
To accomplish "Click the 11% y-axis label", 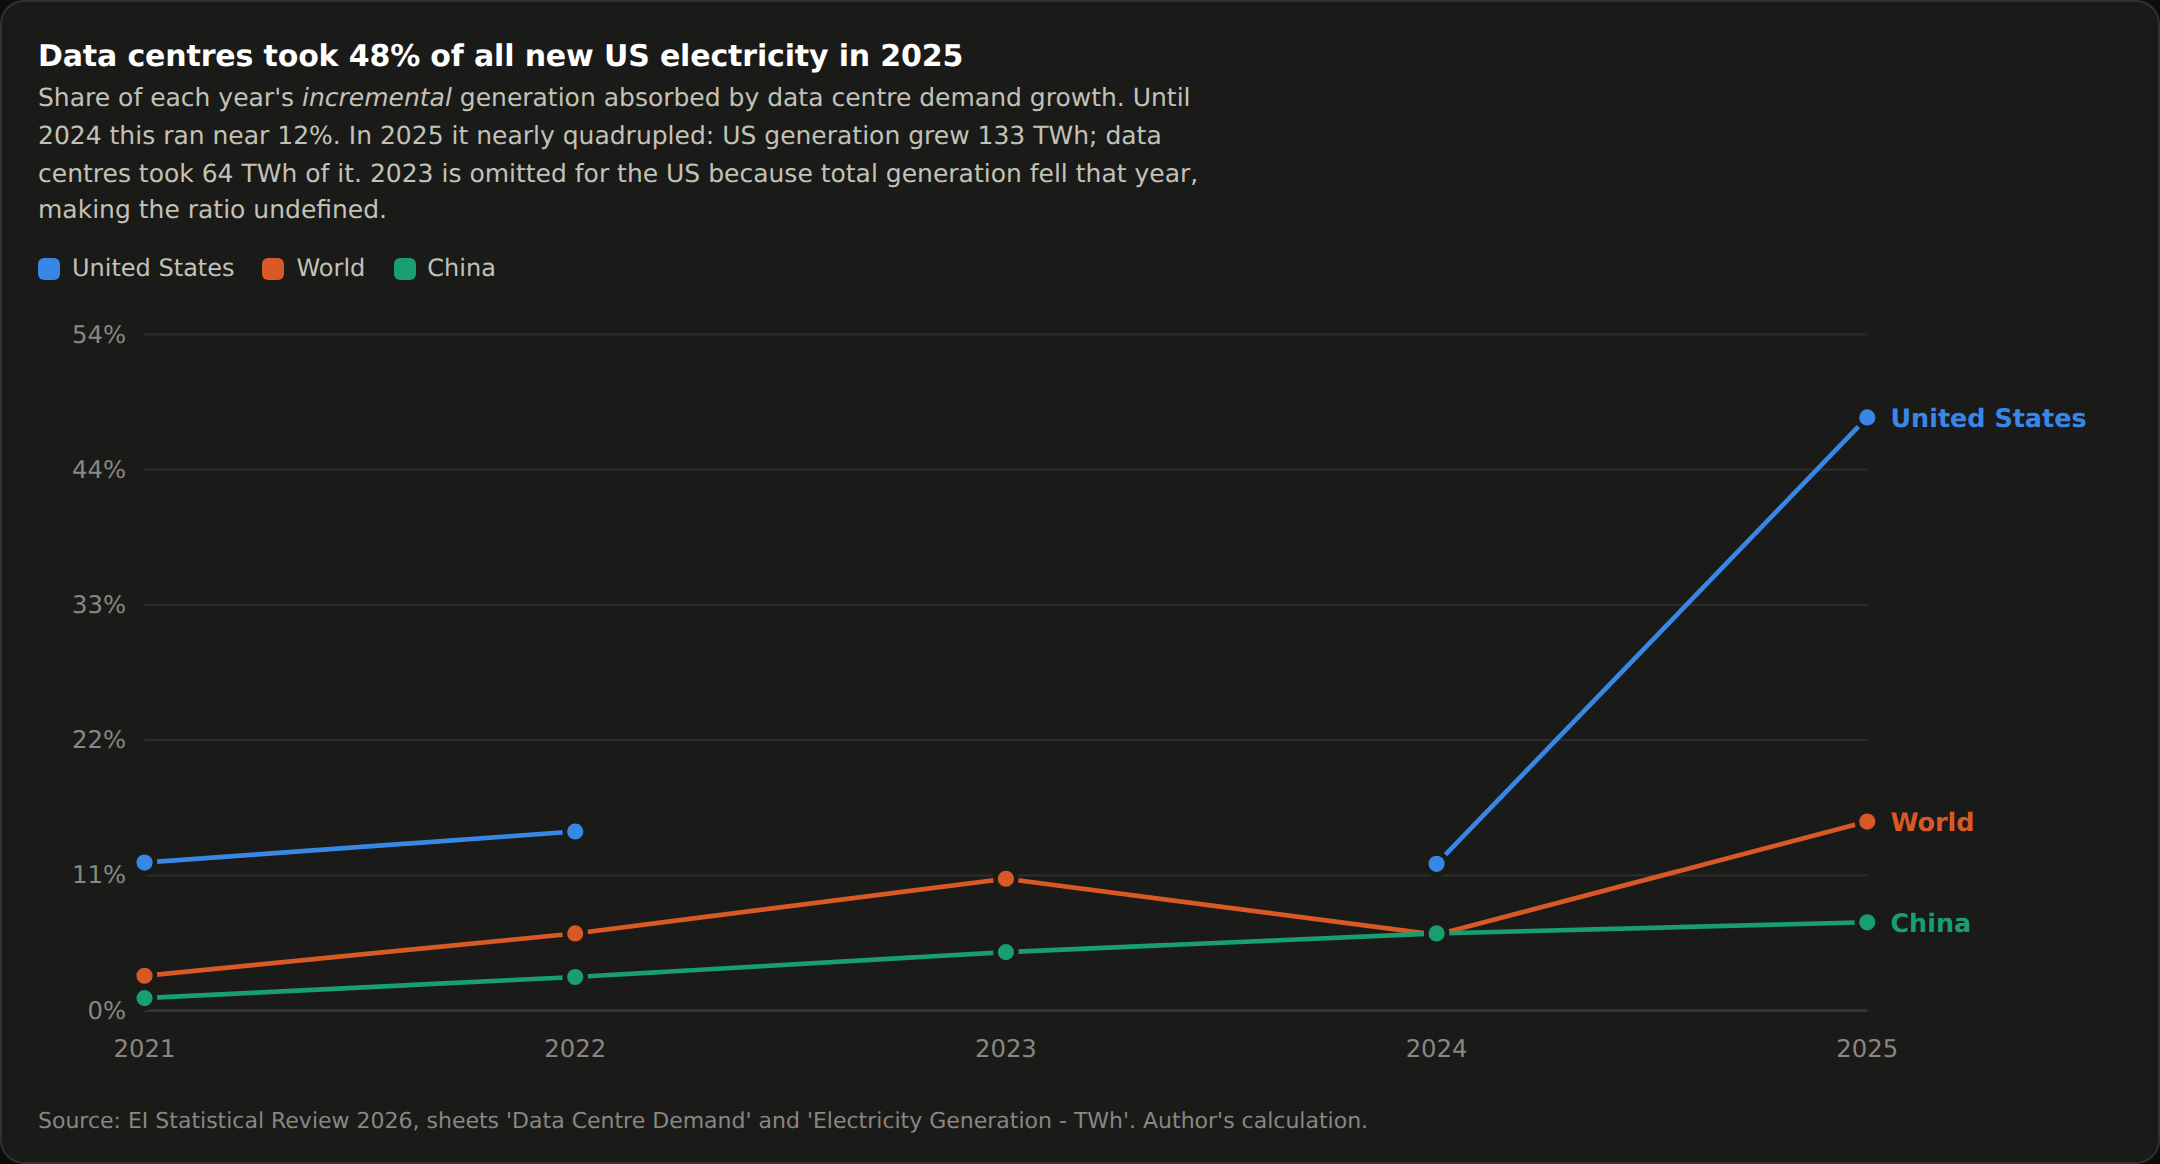I will [99, 875].
